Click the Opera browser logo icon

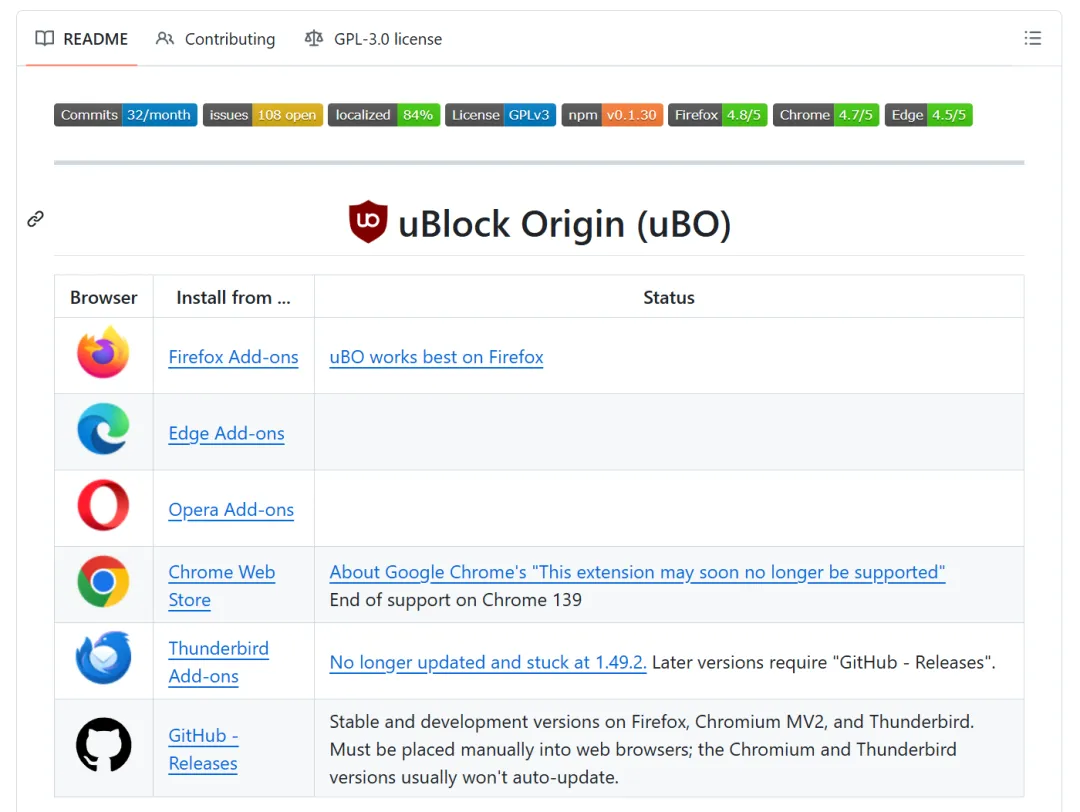[x=103, y=506]
